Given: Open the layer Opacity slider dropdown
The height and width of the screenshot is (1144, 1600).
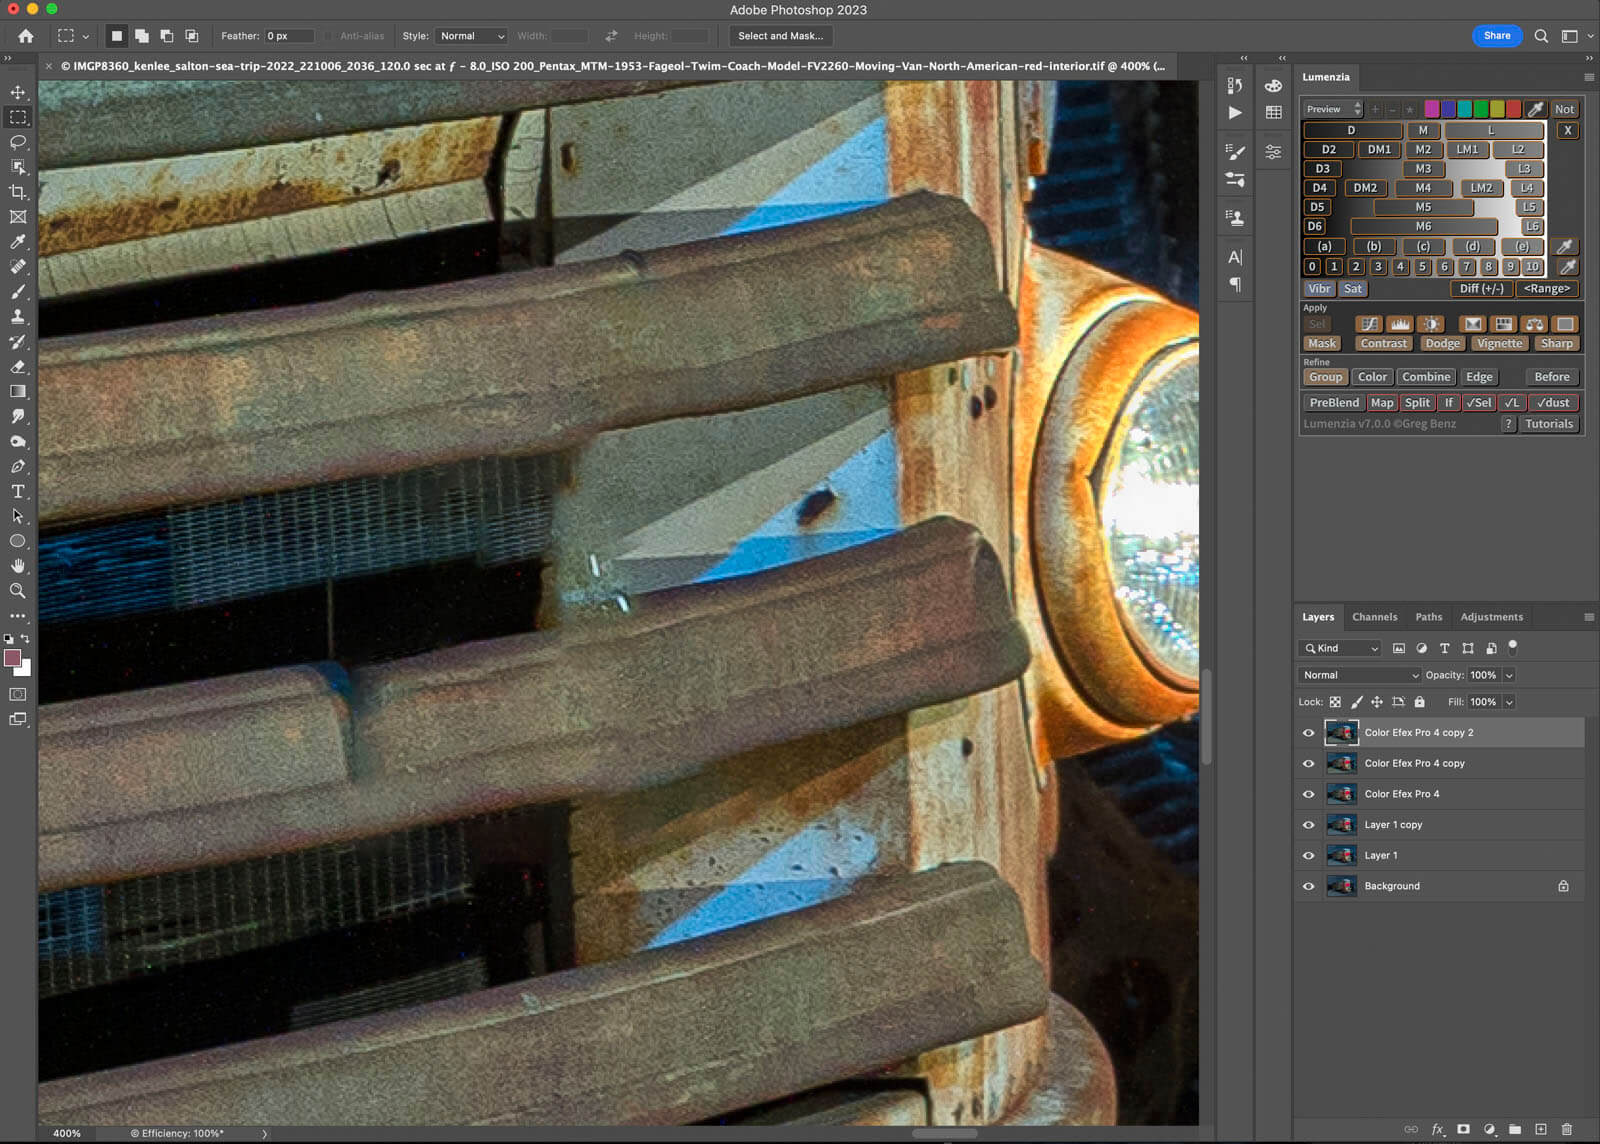Looking at the screenshot, I should 1509,675.
